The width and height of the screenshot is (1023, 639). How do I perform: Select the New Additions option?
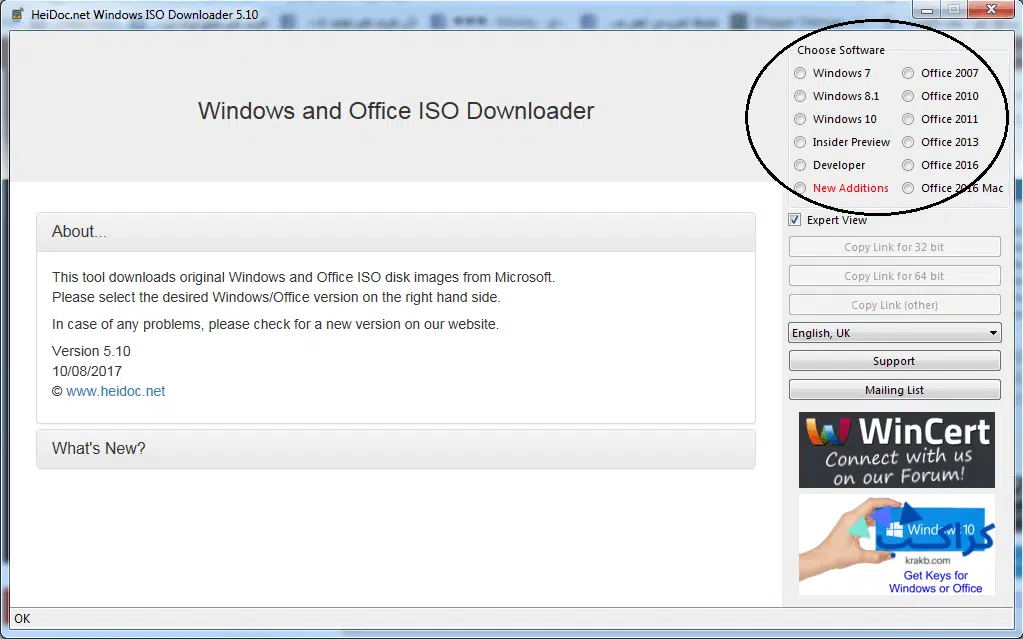[801, 188]
